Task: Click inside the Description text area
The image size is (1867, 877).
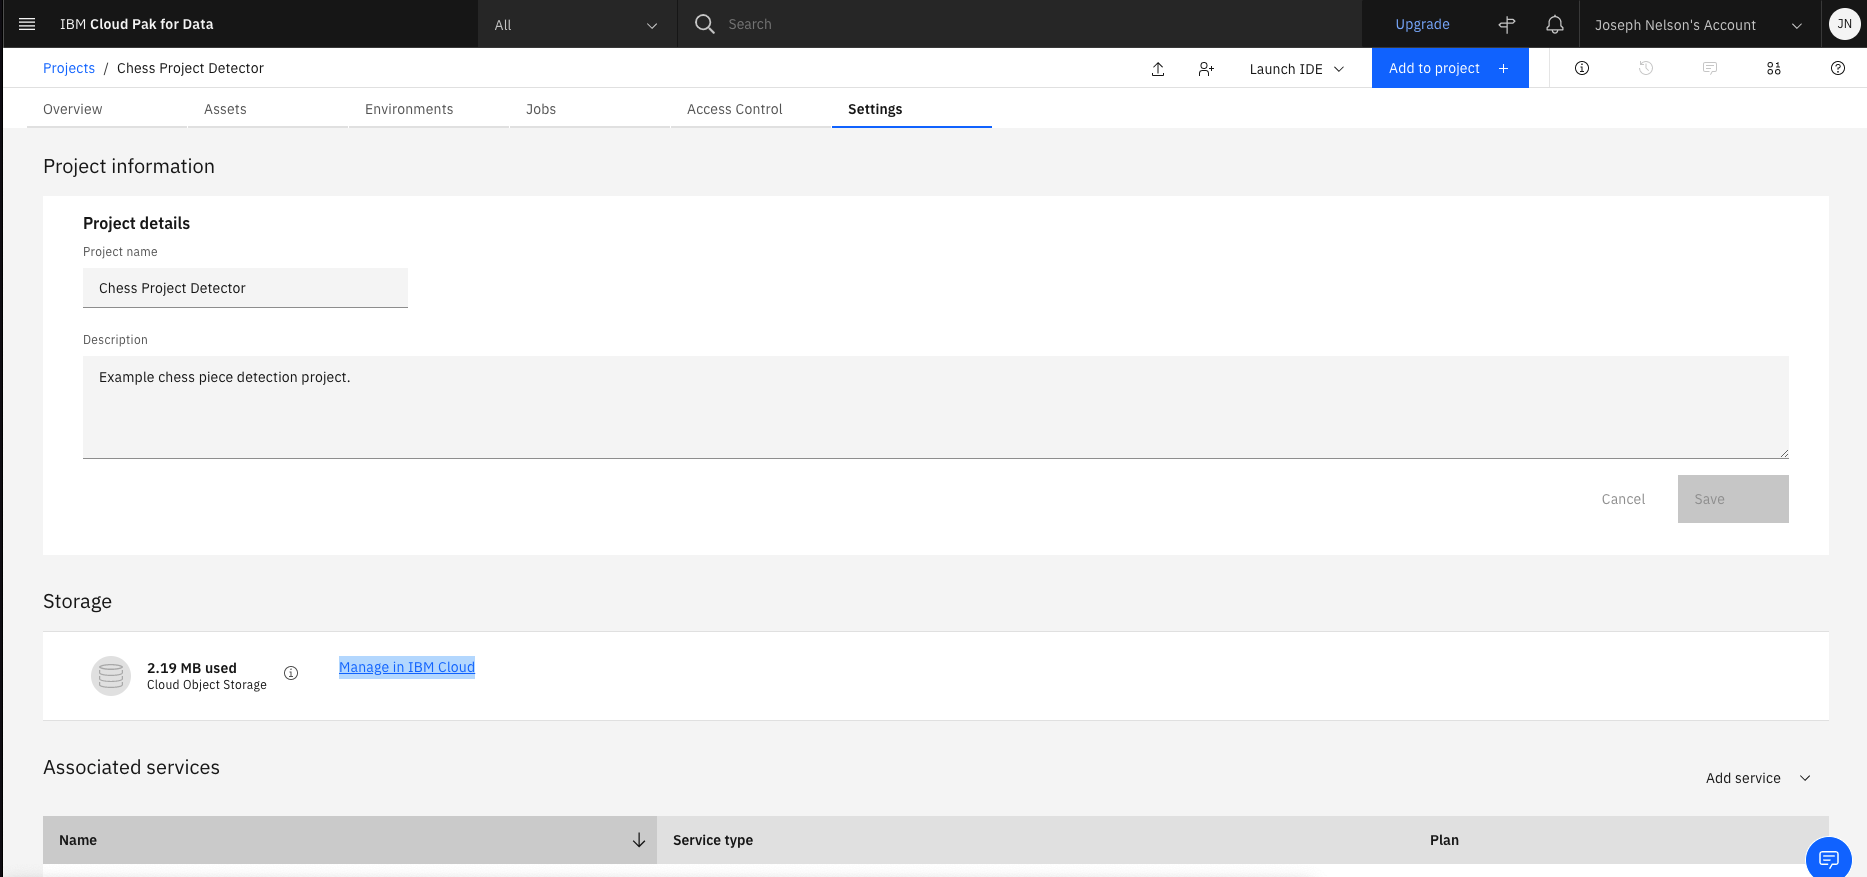Action: (x=936, y=407)
